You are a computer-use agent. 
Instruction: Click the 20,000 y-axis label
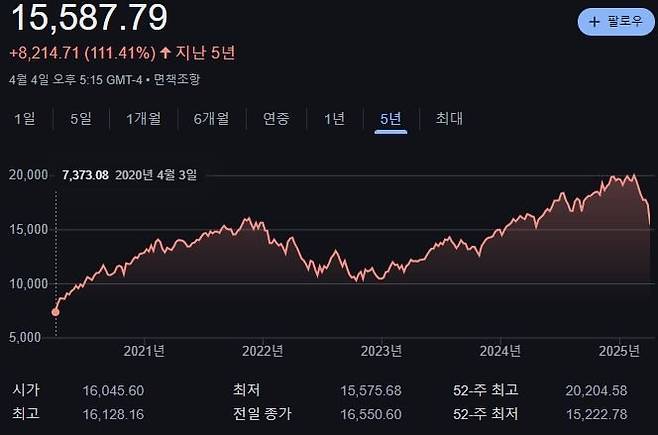(29, 175)
